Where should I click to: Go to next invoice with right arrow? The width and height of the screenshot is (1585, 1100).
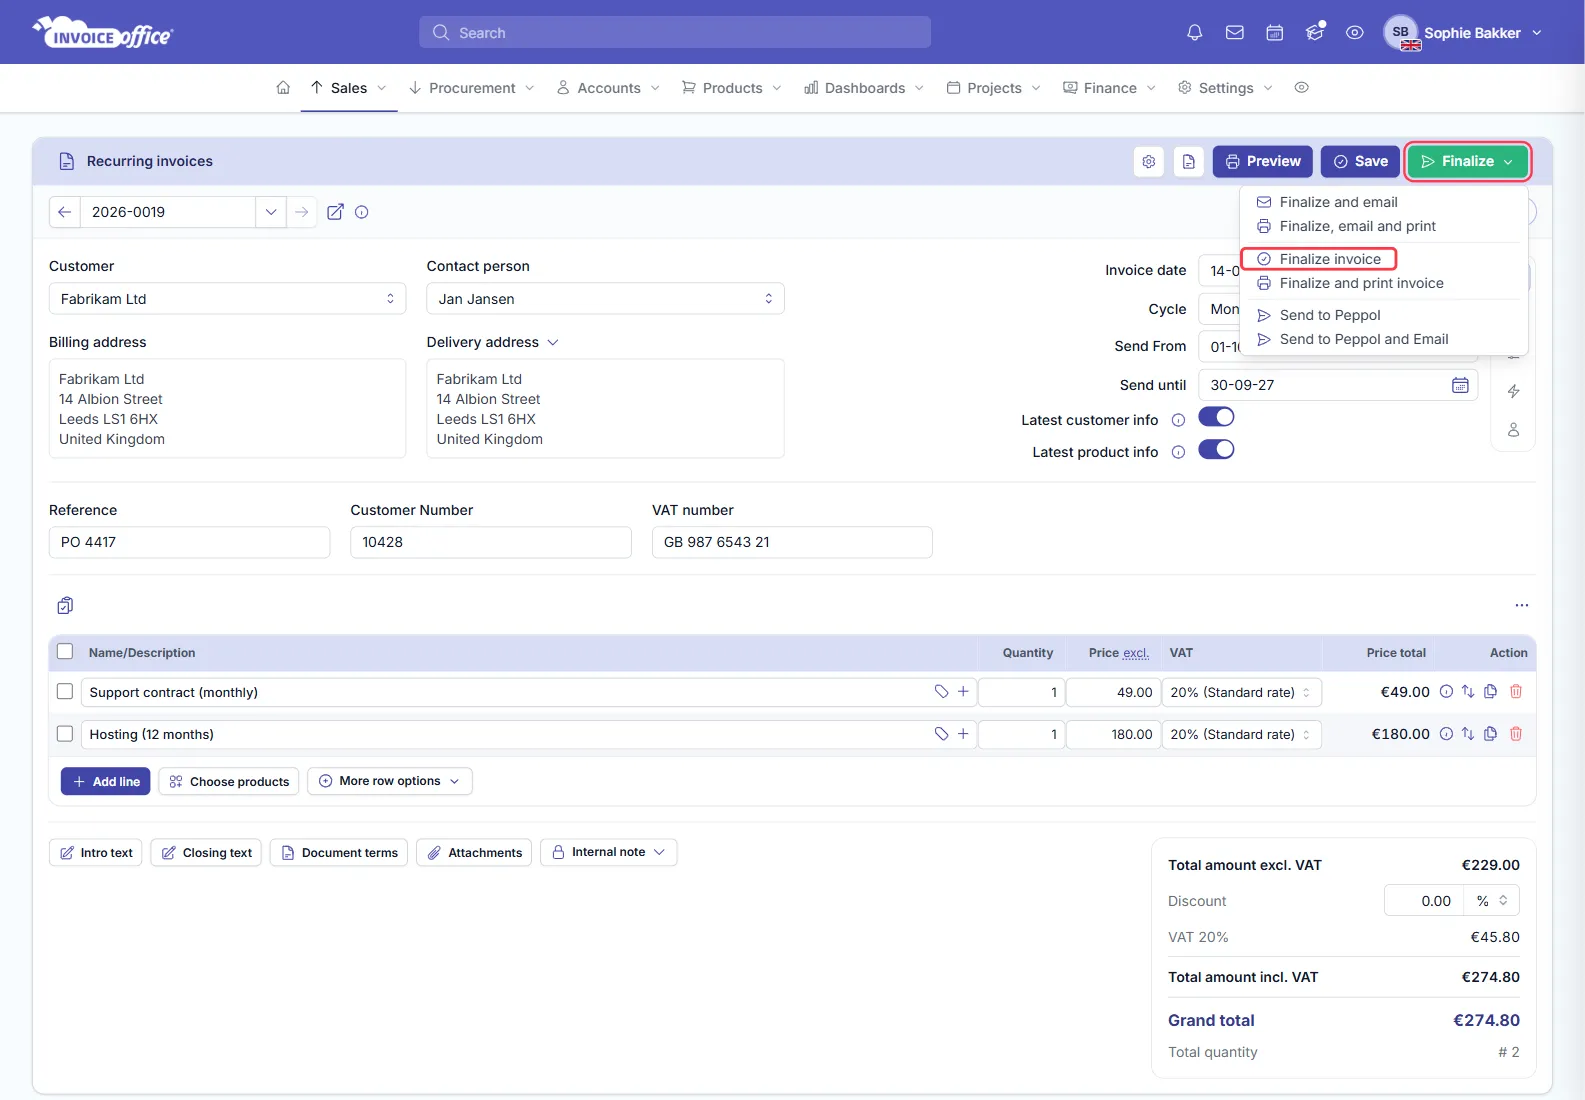point(301,212)
